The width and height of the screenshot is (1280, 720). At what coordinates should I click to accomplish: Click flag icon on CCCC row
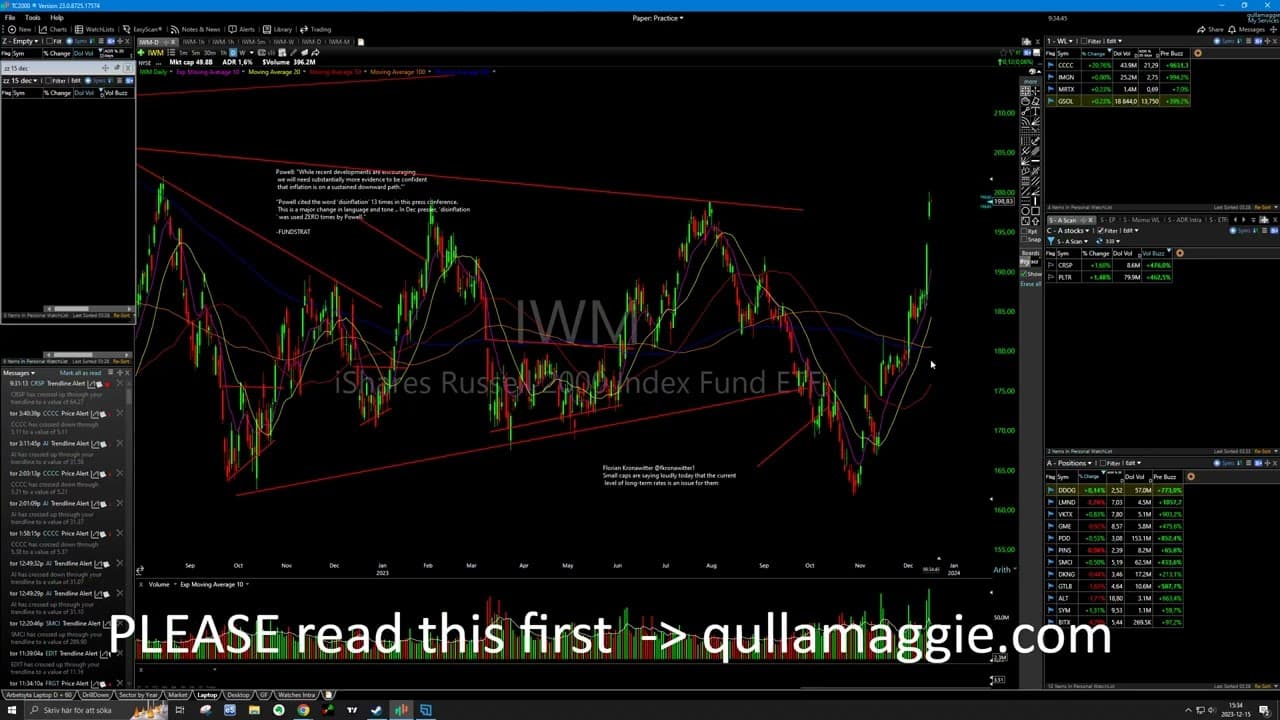[x=1051, y=65]
